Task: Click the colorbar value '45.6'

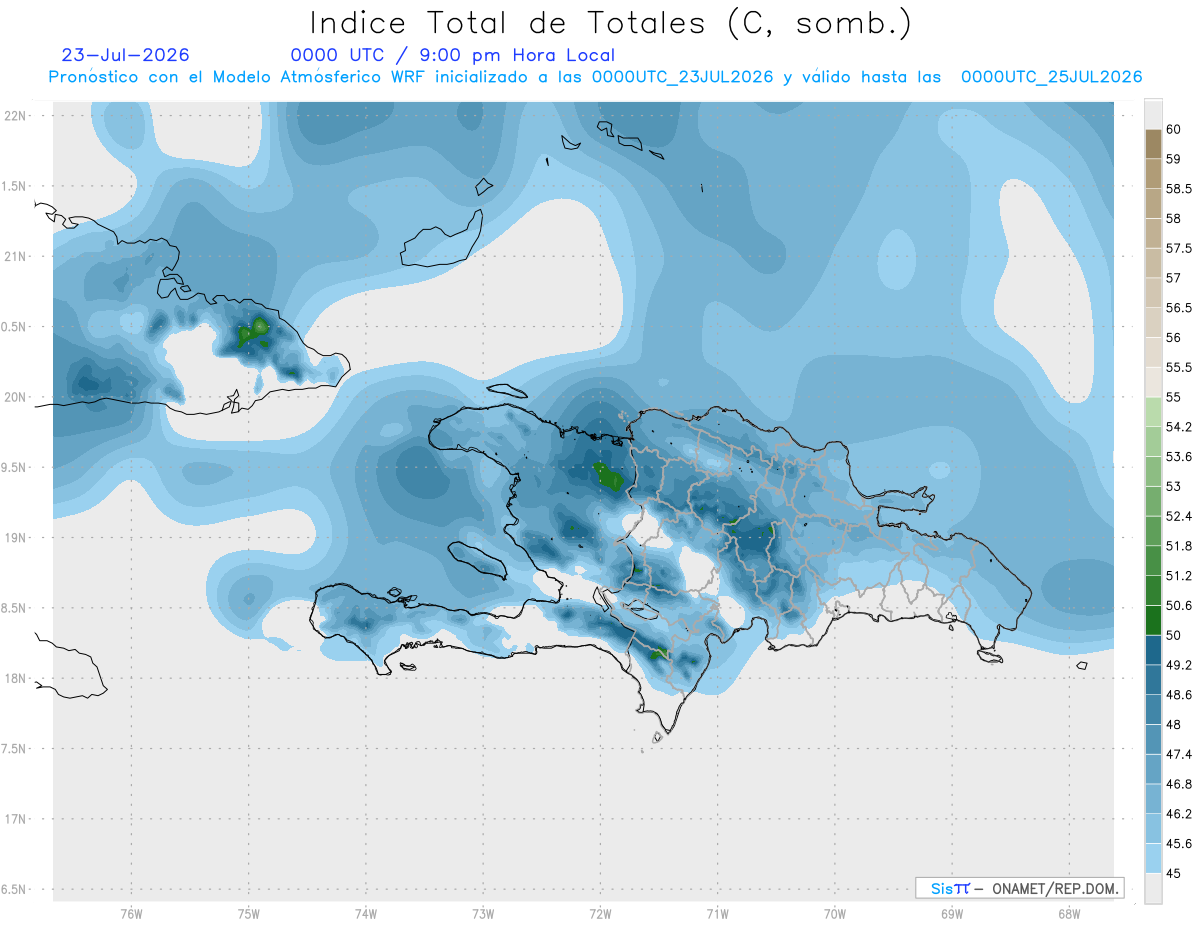Action: pos(1178,844)
